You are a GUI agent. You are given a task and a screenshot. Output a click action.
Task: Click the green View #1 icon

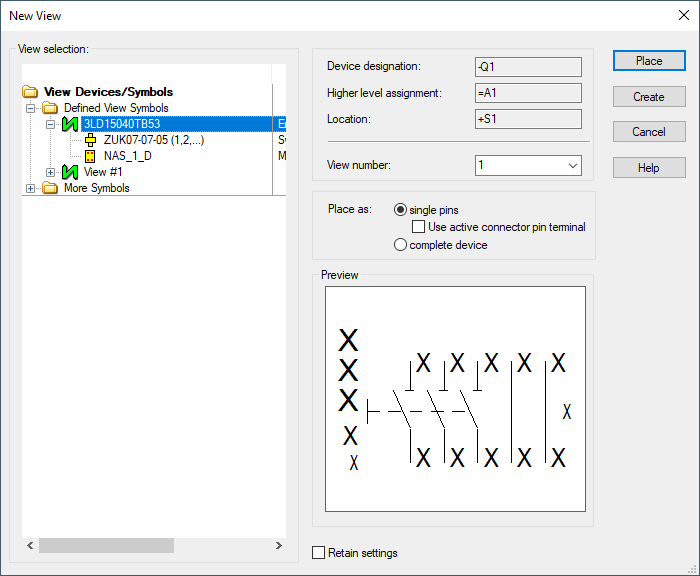[70, 172]
